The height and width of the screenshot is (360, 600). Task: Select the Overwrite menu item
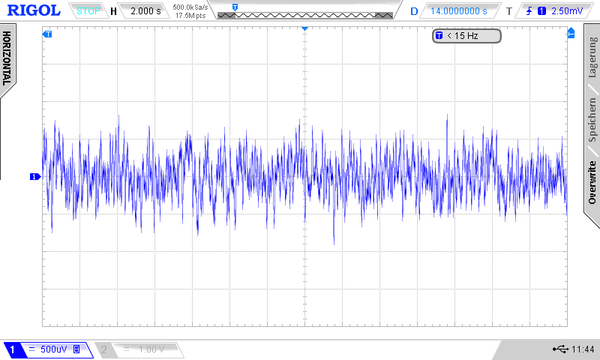[x=592, y=183]
